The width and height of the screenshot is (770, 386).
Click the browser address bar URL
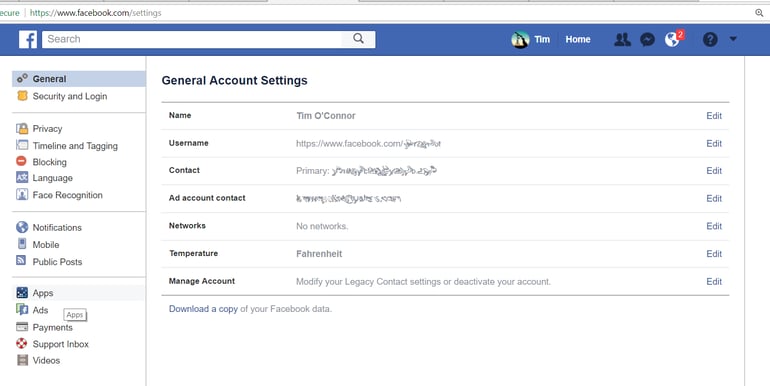pyautogui.click(x=96, y=13)
